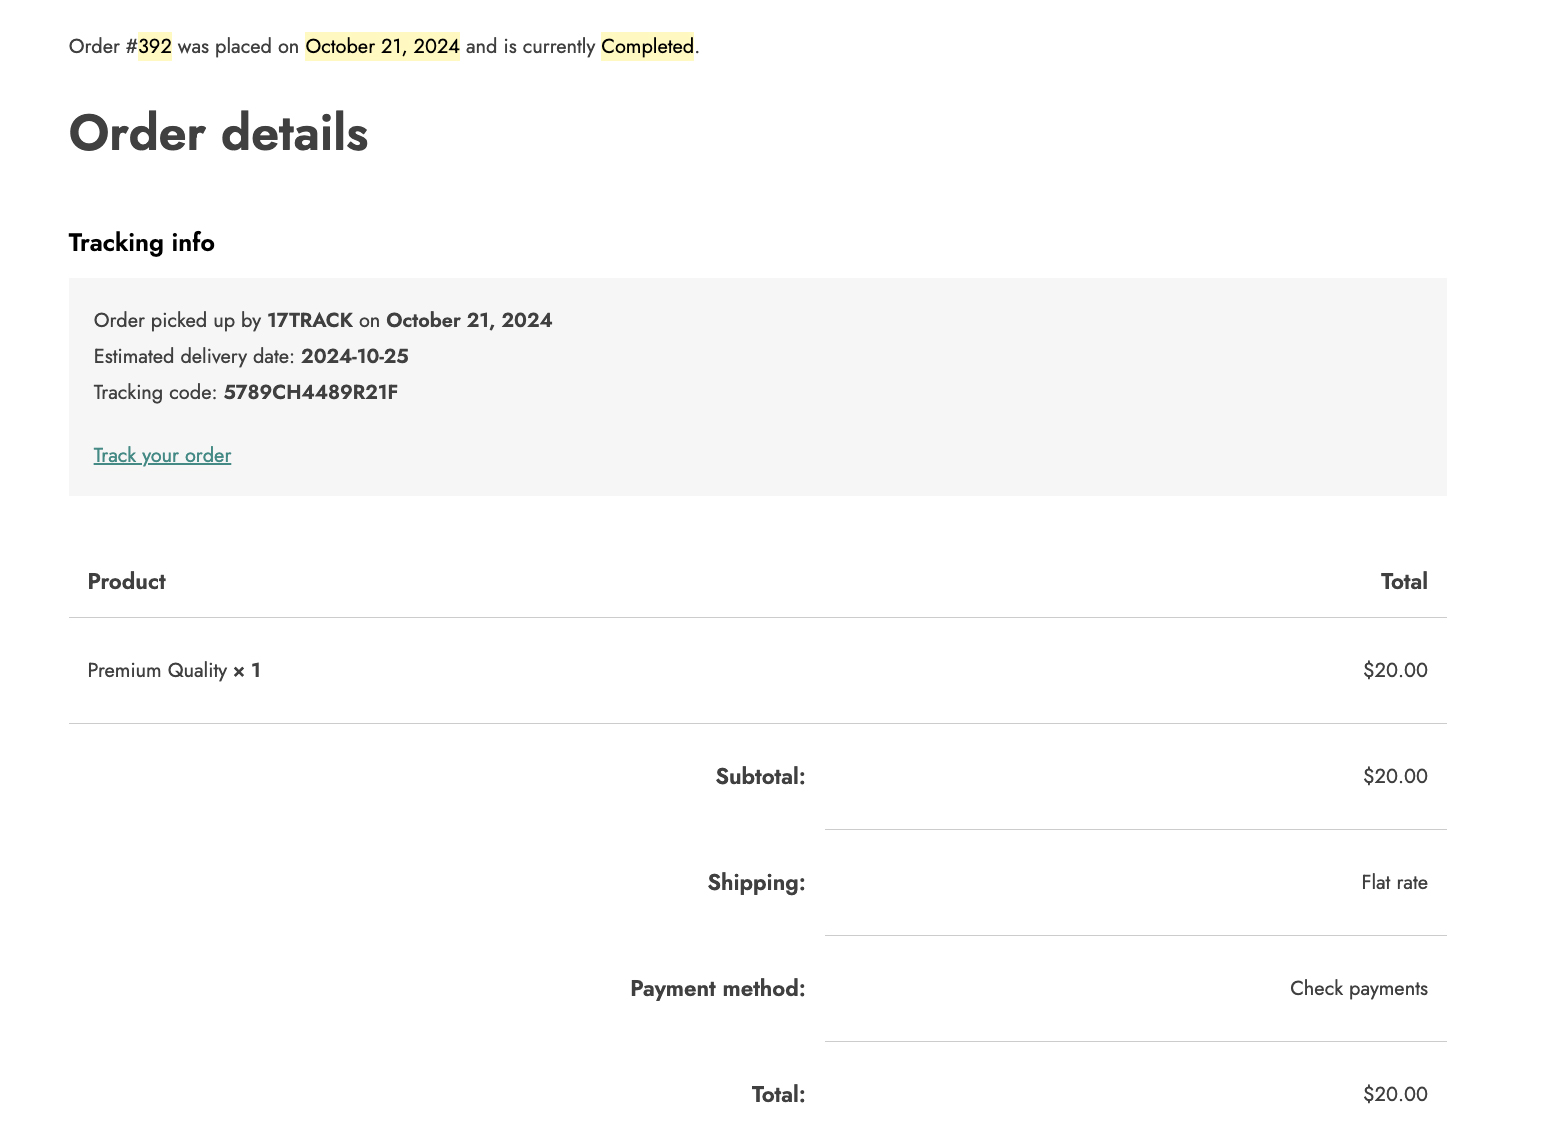Click the Tracking info heading
The width and height of the screenshot is (1552, 1145).
pyautogui.click(x=141, y=243)
